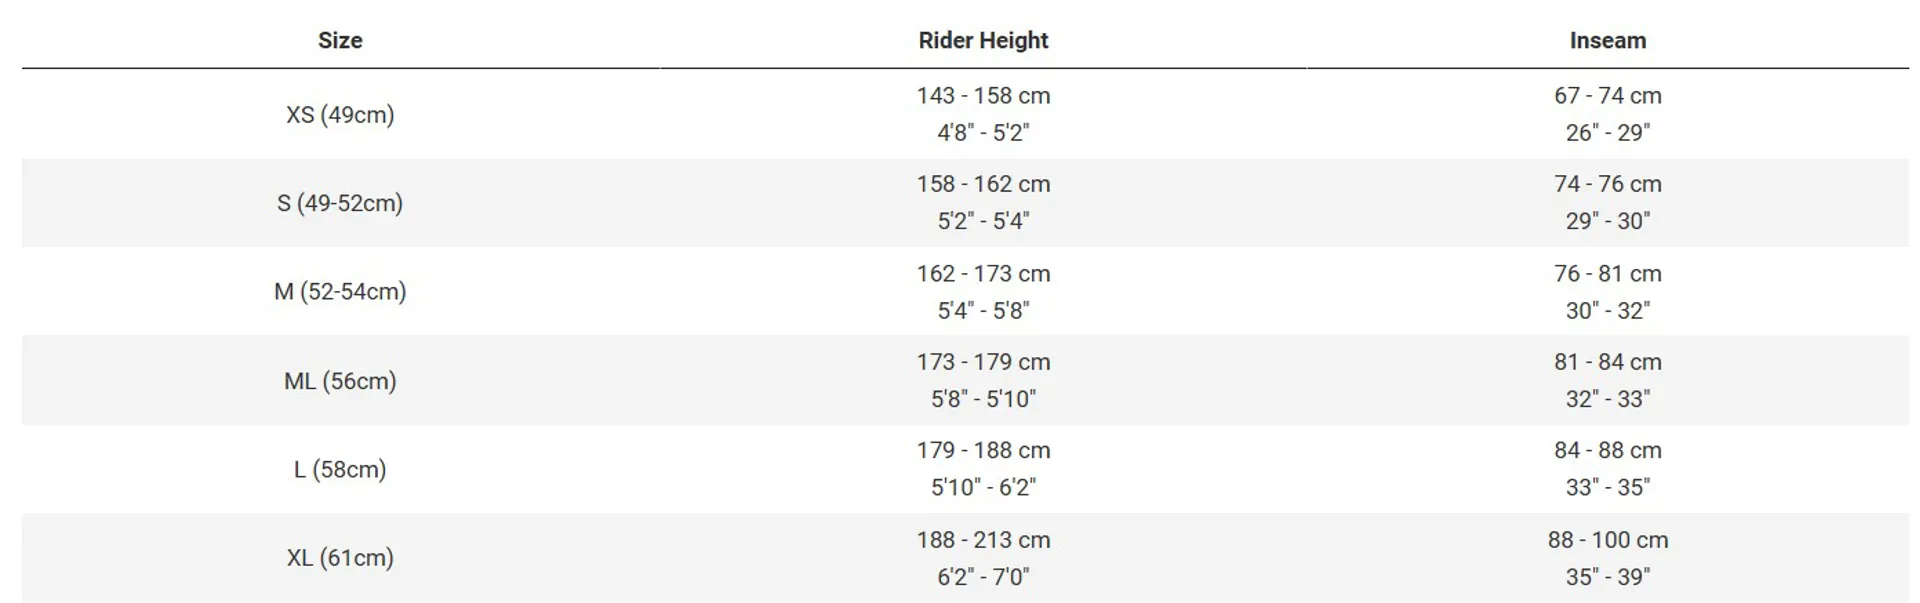1920x603 pixels.
Task: Select the L (58cm) size cell
Action: click(x=340, y=469)
